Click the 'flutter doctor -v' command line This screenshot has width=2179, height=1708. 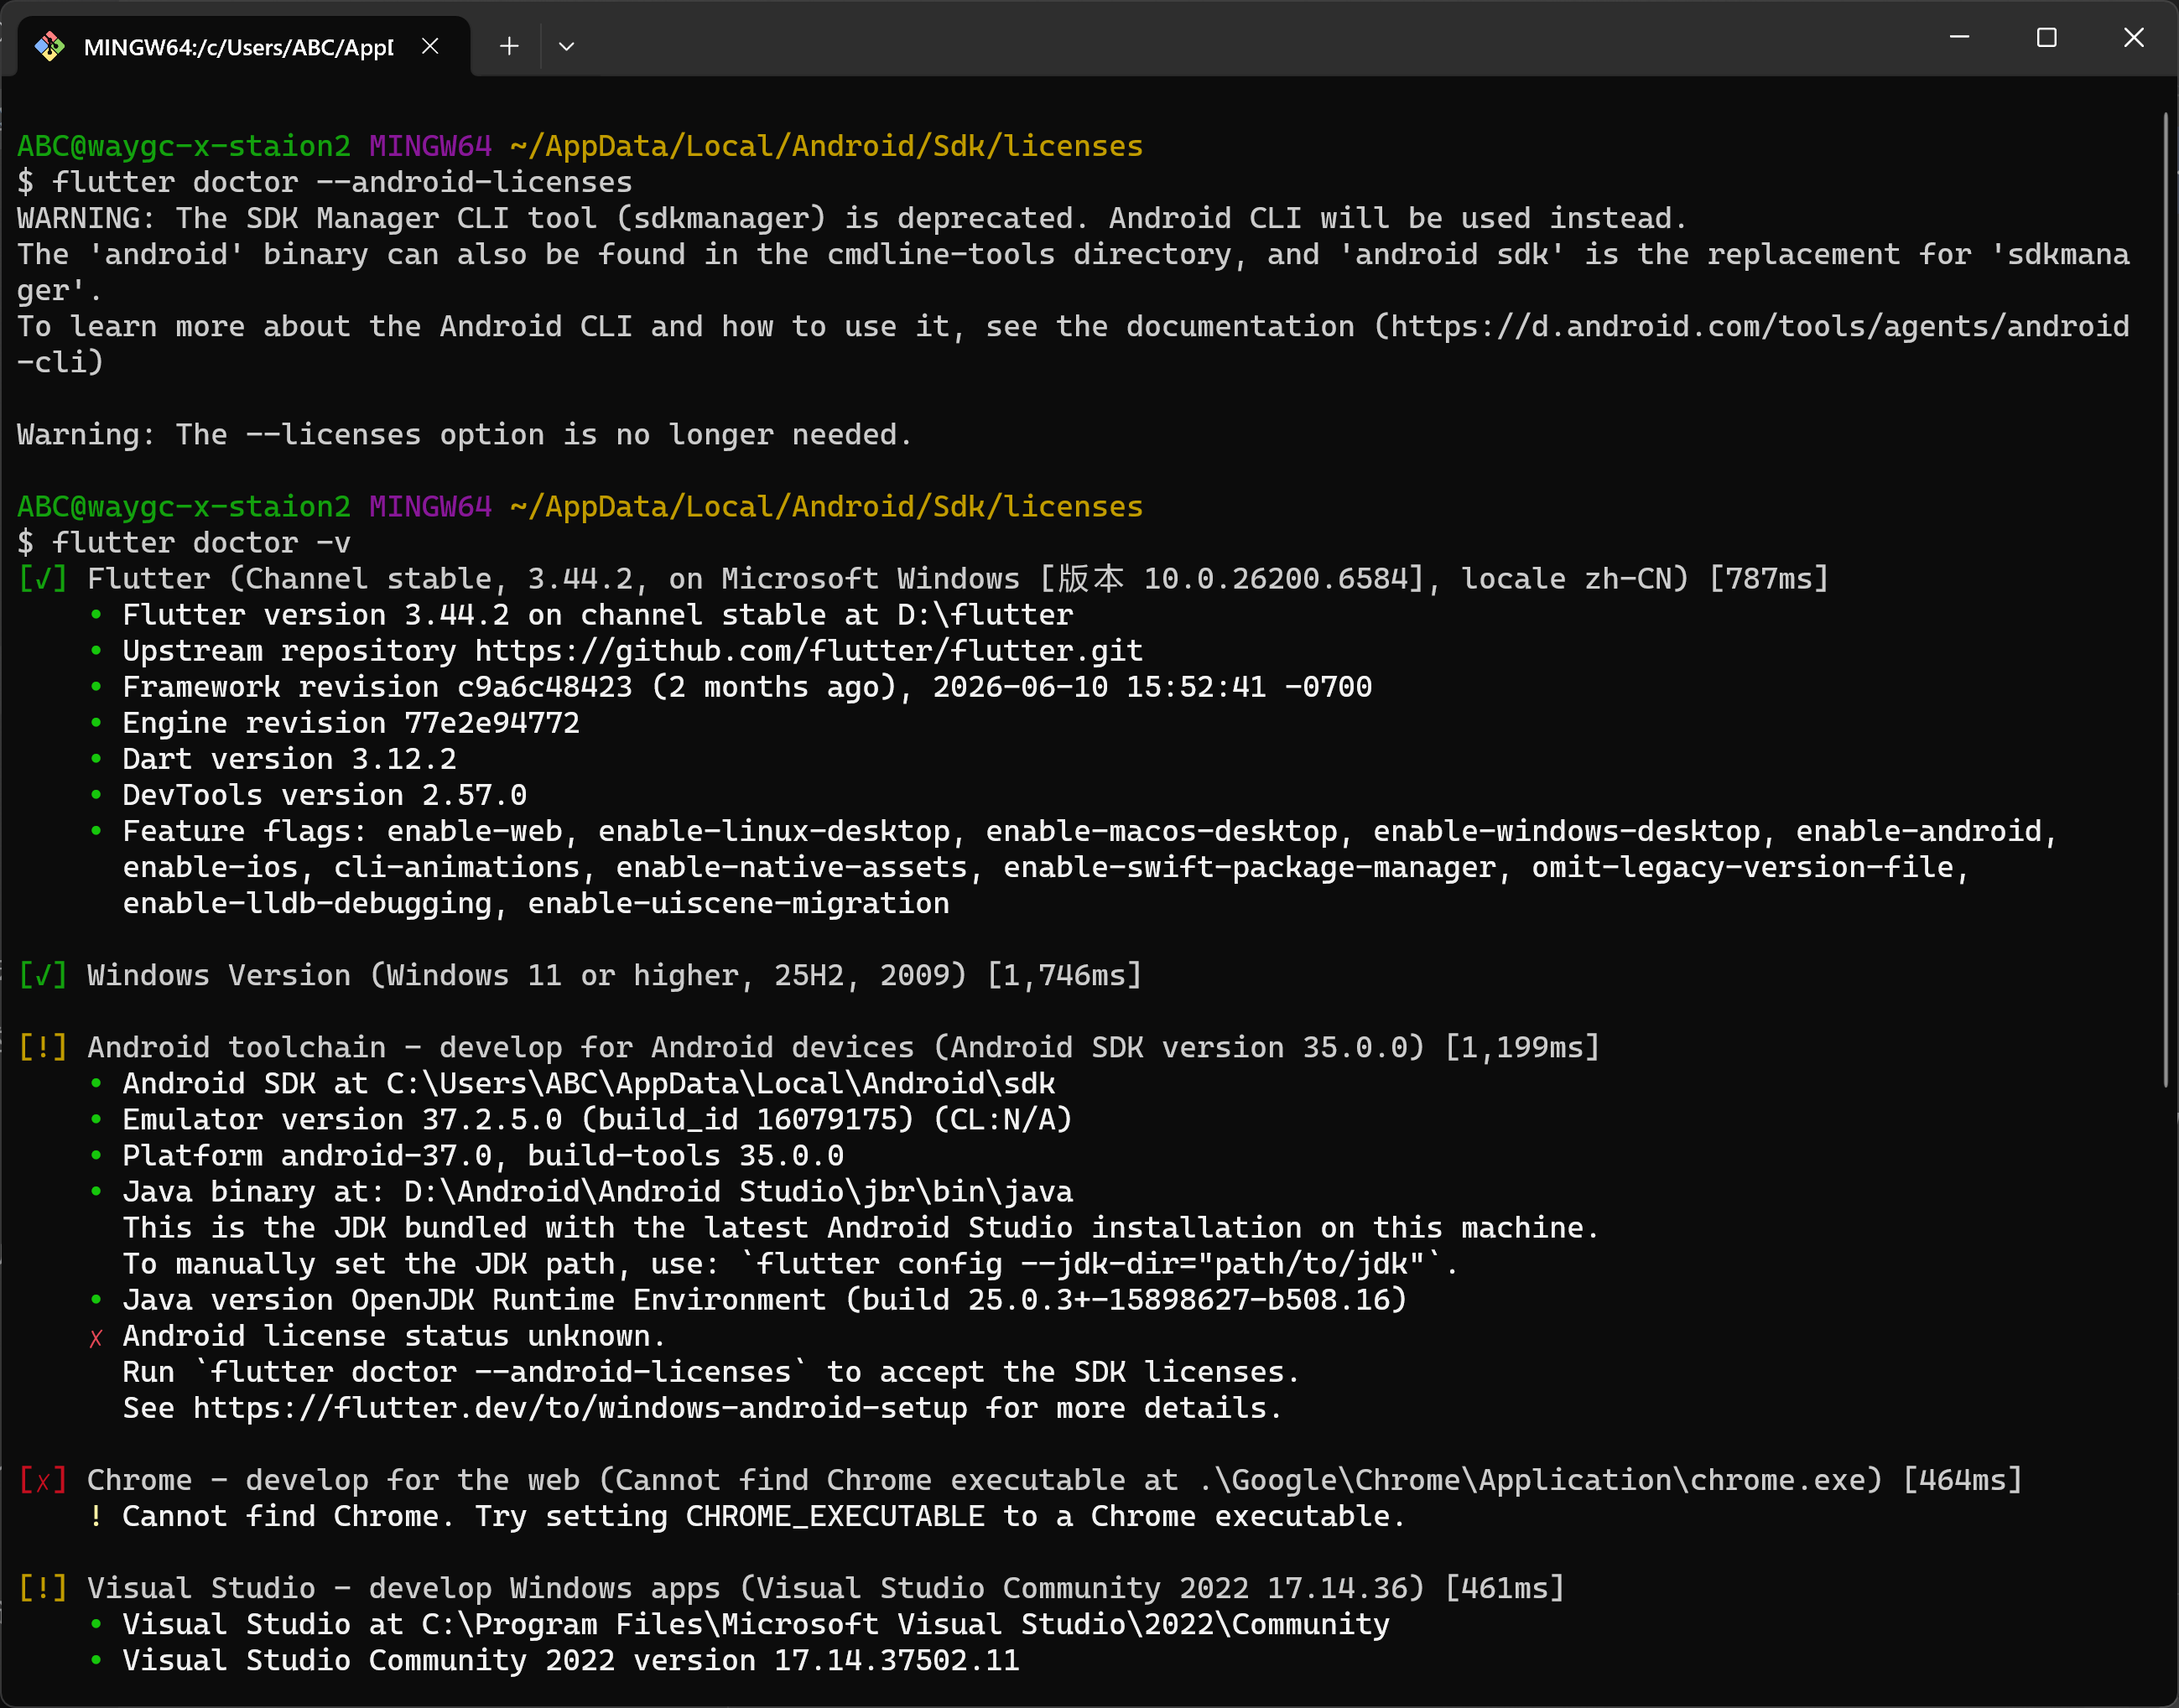(x=184, y=543)
